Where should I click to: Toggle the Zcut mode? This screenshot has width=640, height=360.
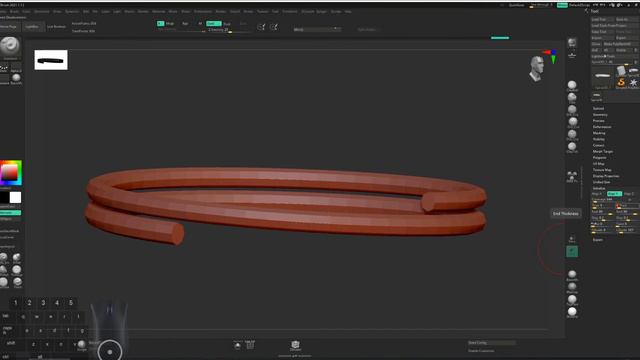[x=243, y=24]
